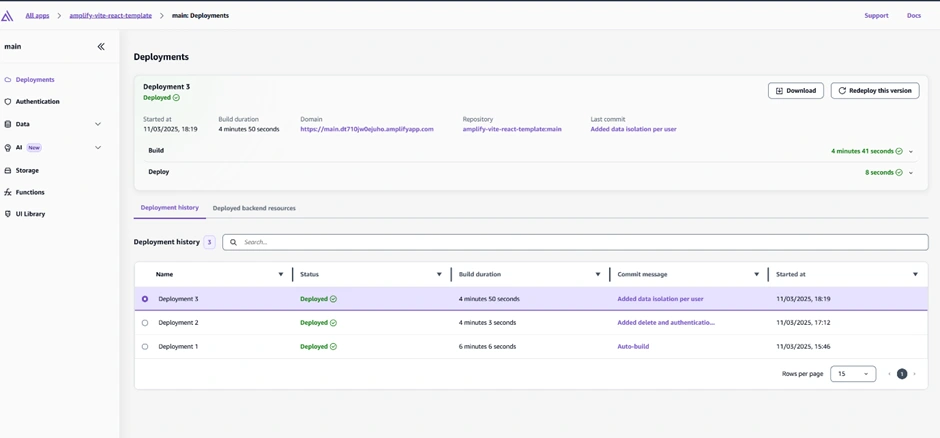Image resolution: width=940 pixels, height=438 pixels.
Task: Click Redeploy this version button
Action: click(x=875, y=91)
